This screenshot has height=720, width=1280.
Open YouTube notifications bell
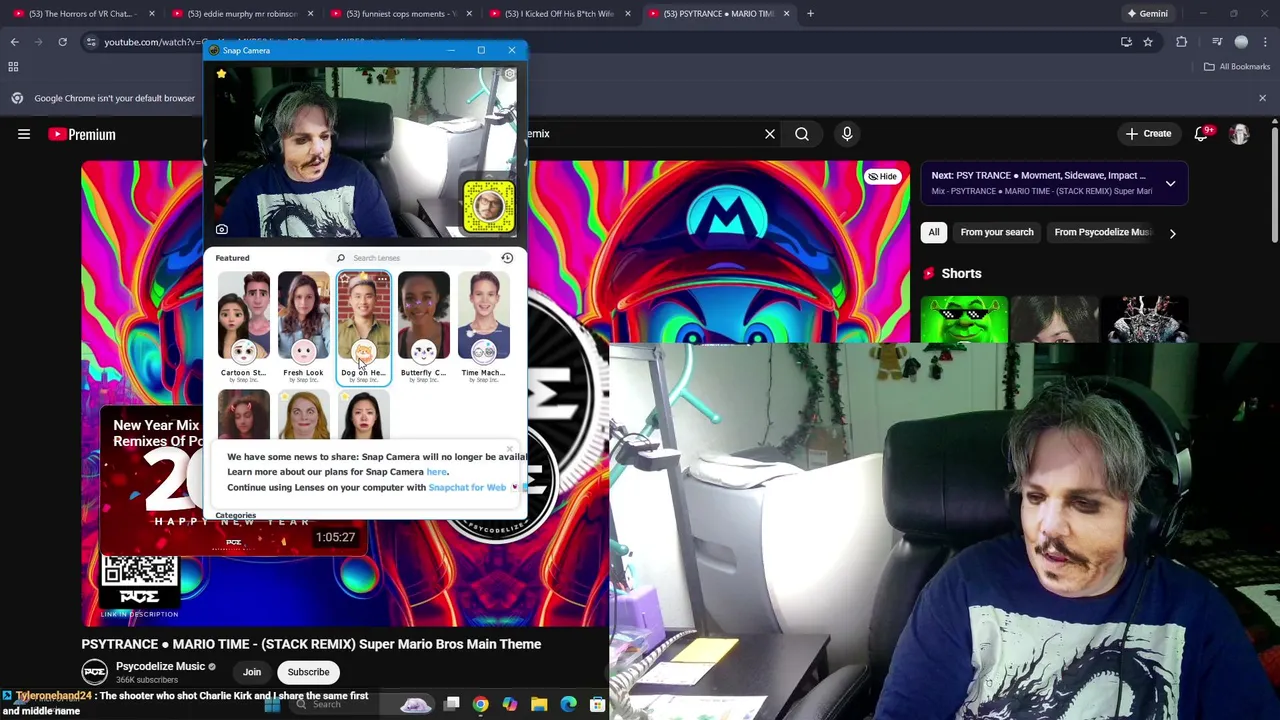[x=1201, y=134]
